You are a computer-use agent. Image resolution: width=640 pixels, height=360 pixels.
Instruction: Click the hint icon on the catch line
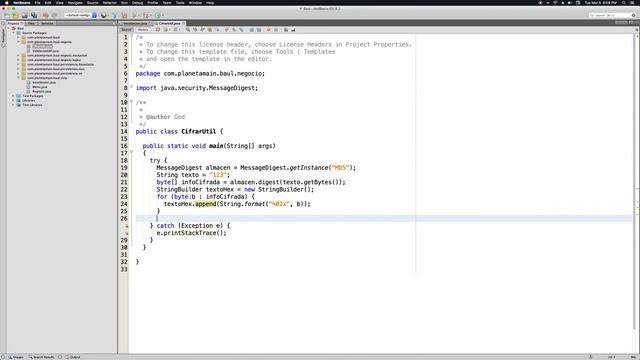click(x=126, y=226)
